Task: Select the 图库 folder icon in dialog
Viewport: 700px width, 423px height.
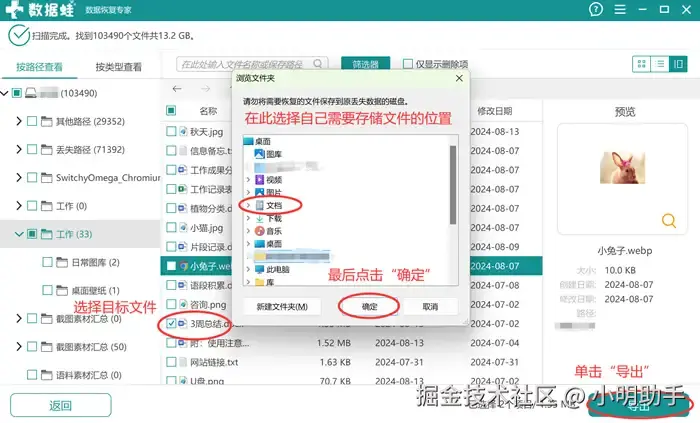Action: [259, 154]
